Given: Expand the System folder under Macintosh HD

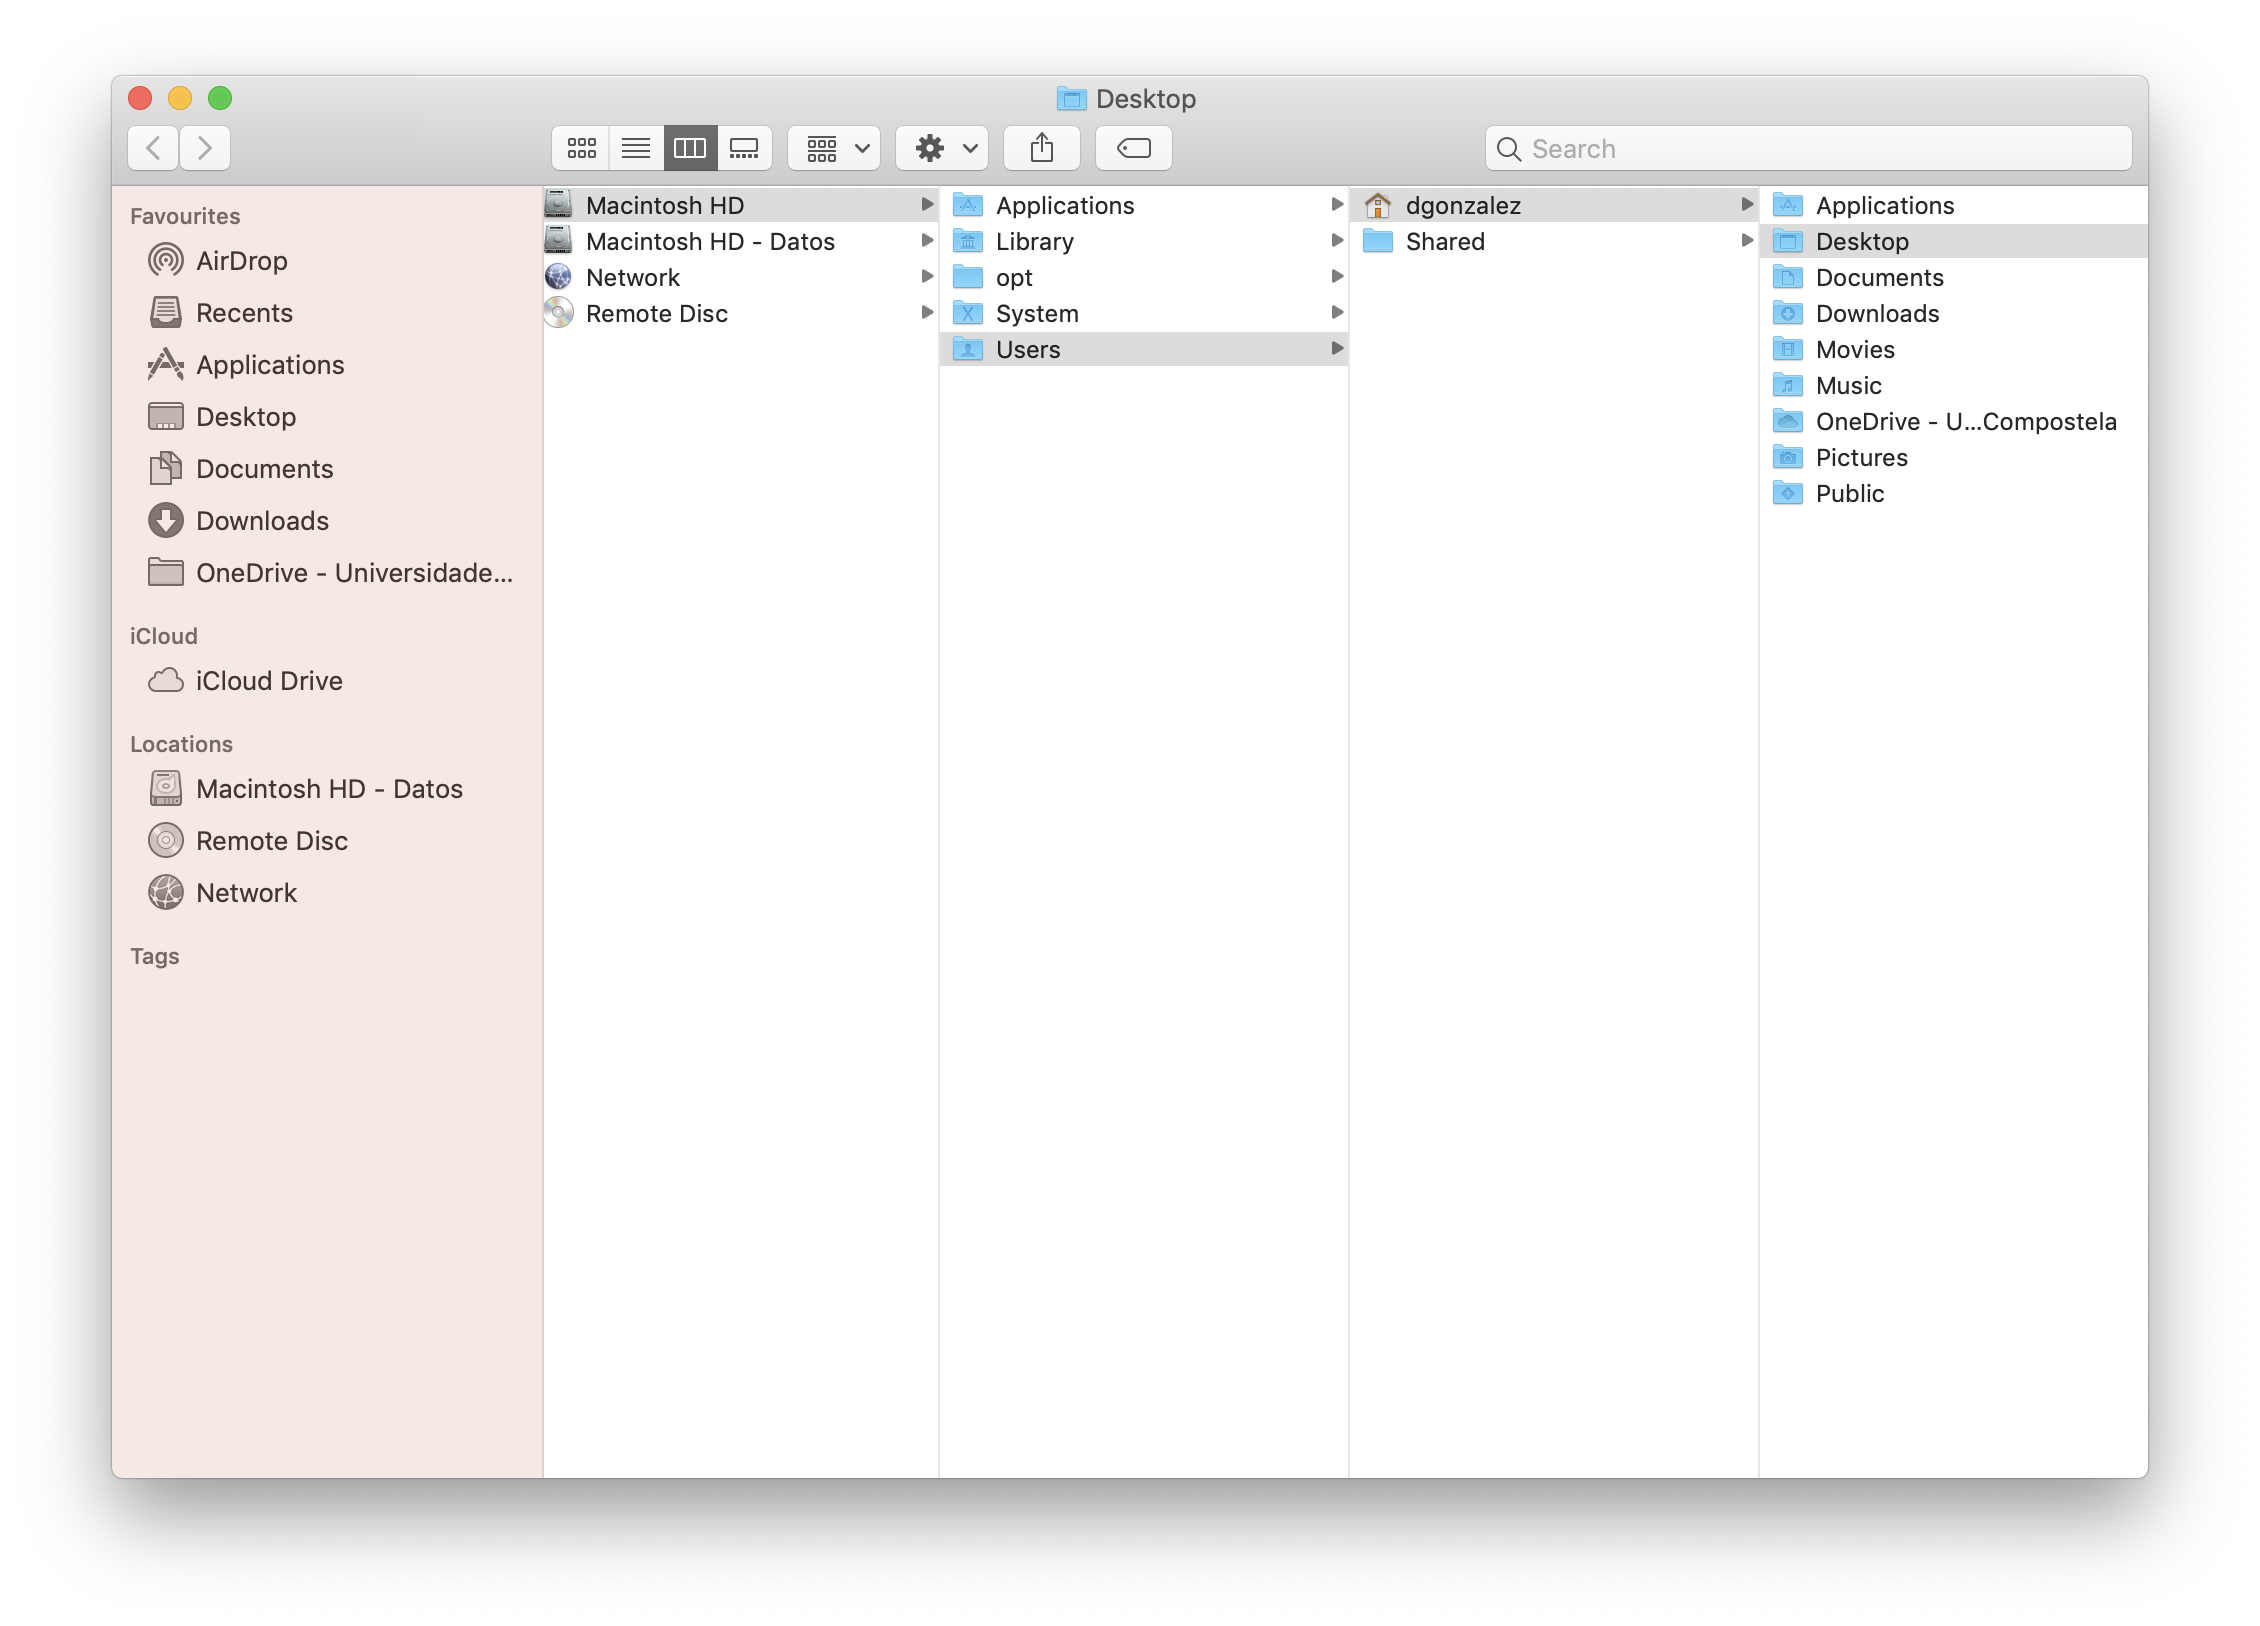Looking at the screenshot, I should click(1339, 312).
